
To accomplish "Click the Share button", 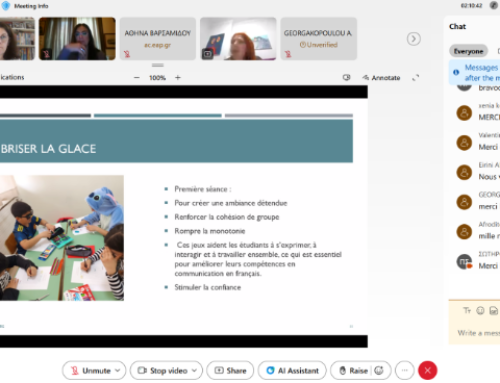I will (x=230, y=370).
